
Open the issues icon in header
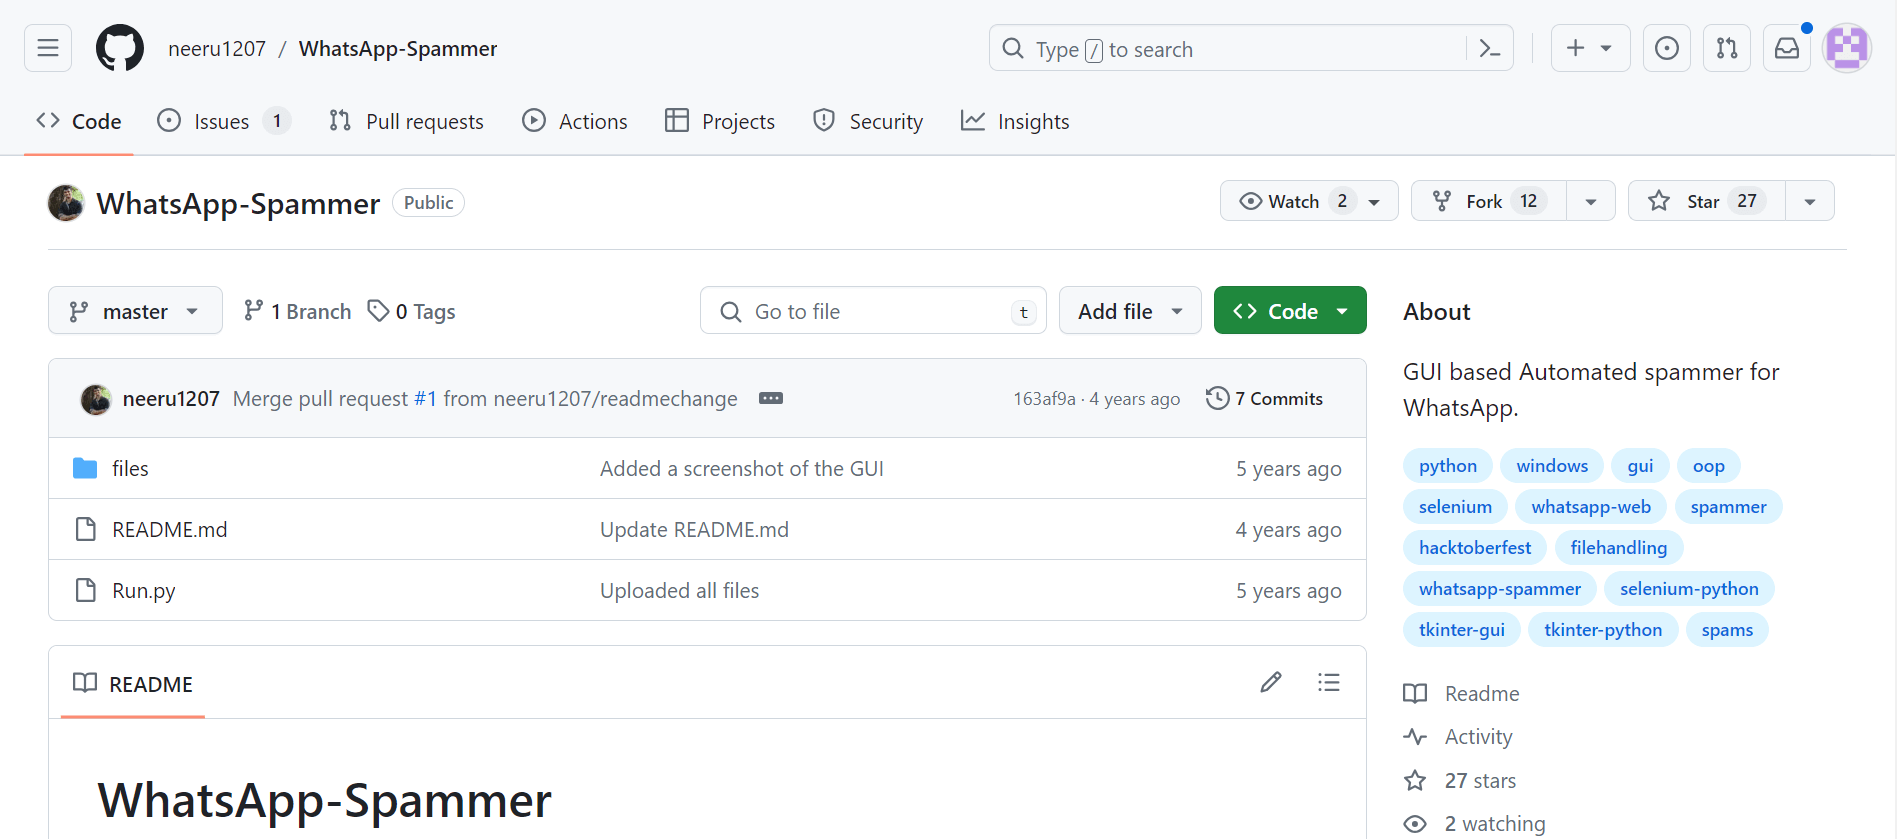pos(1666,48)
